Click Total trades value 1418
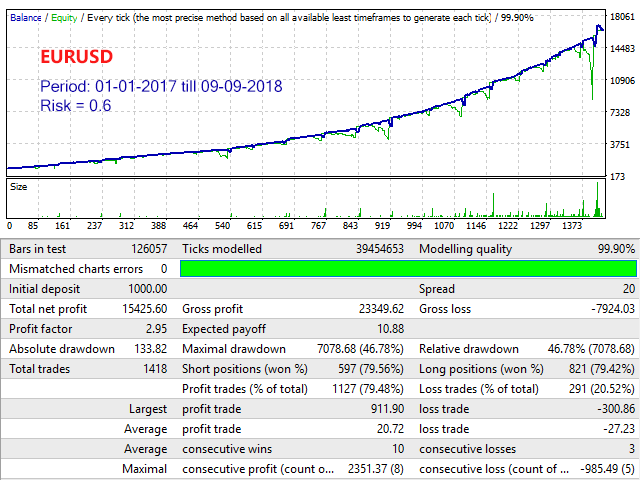The image size is (640, 480). pos(155,369)
